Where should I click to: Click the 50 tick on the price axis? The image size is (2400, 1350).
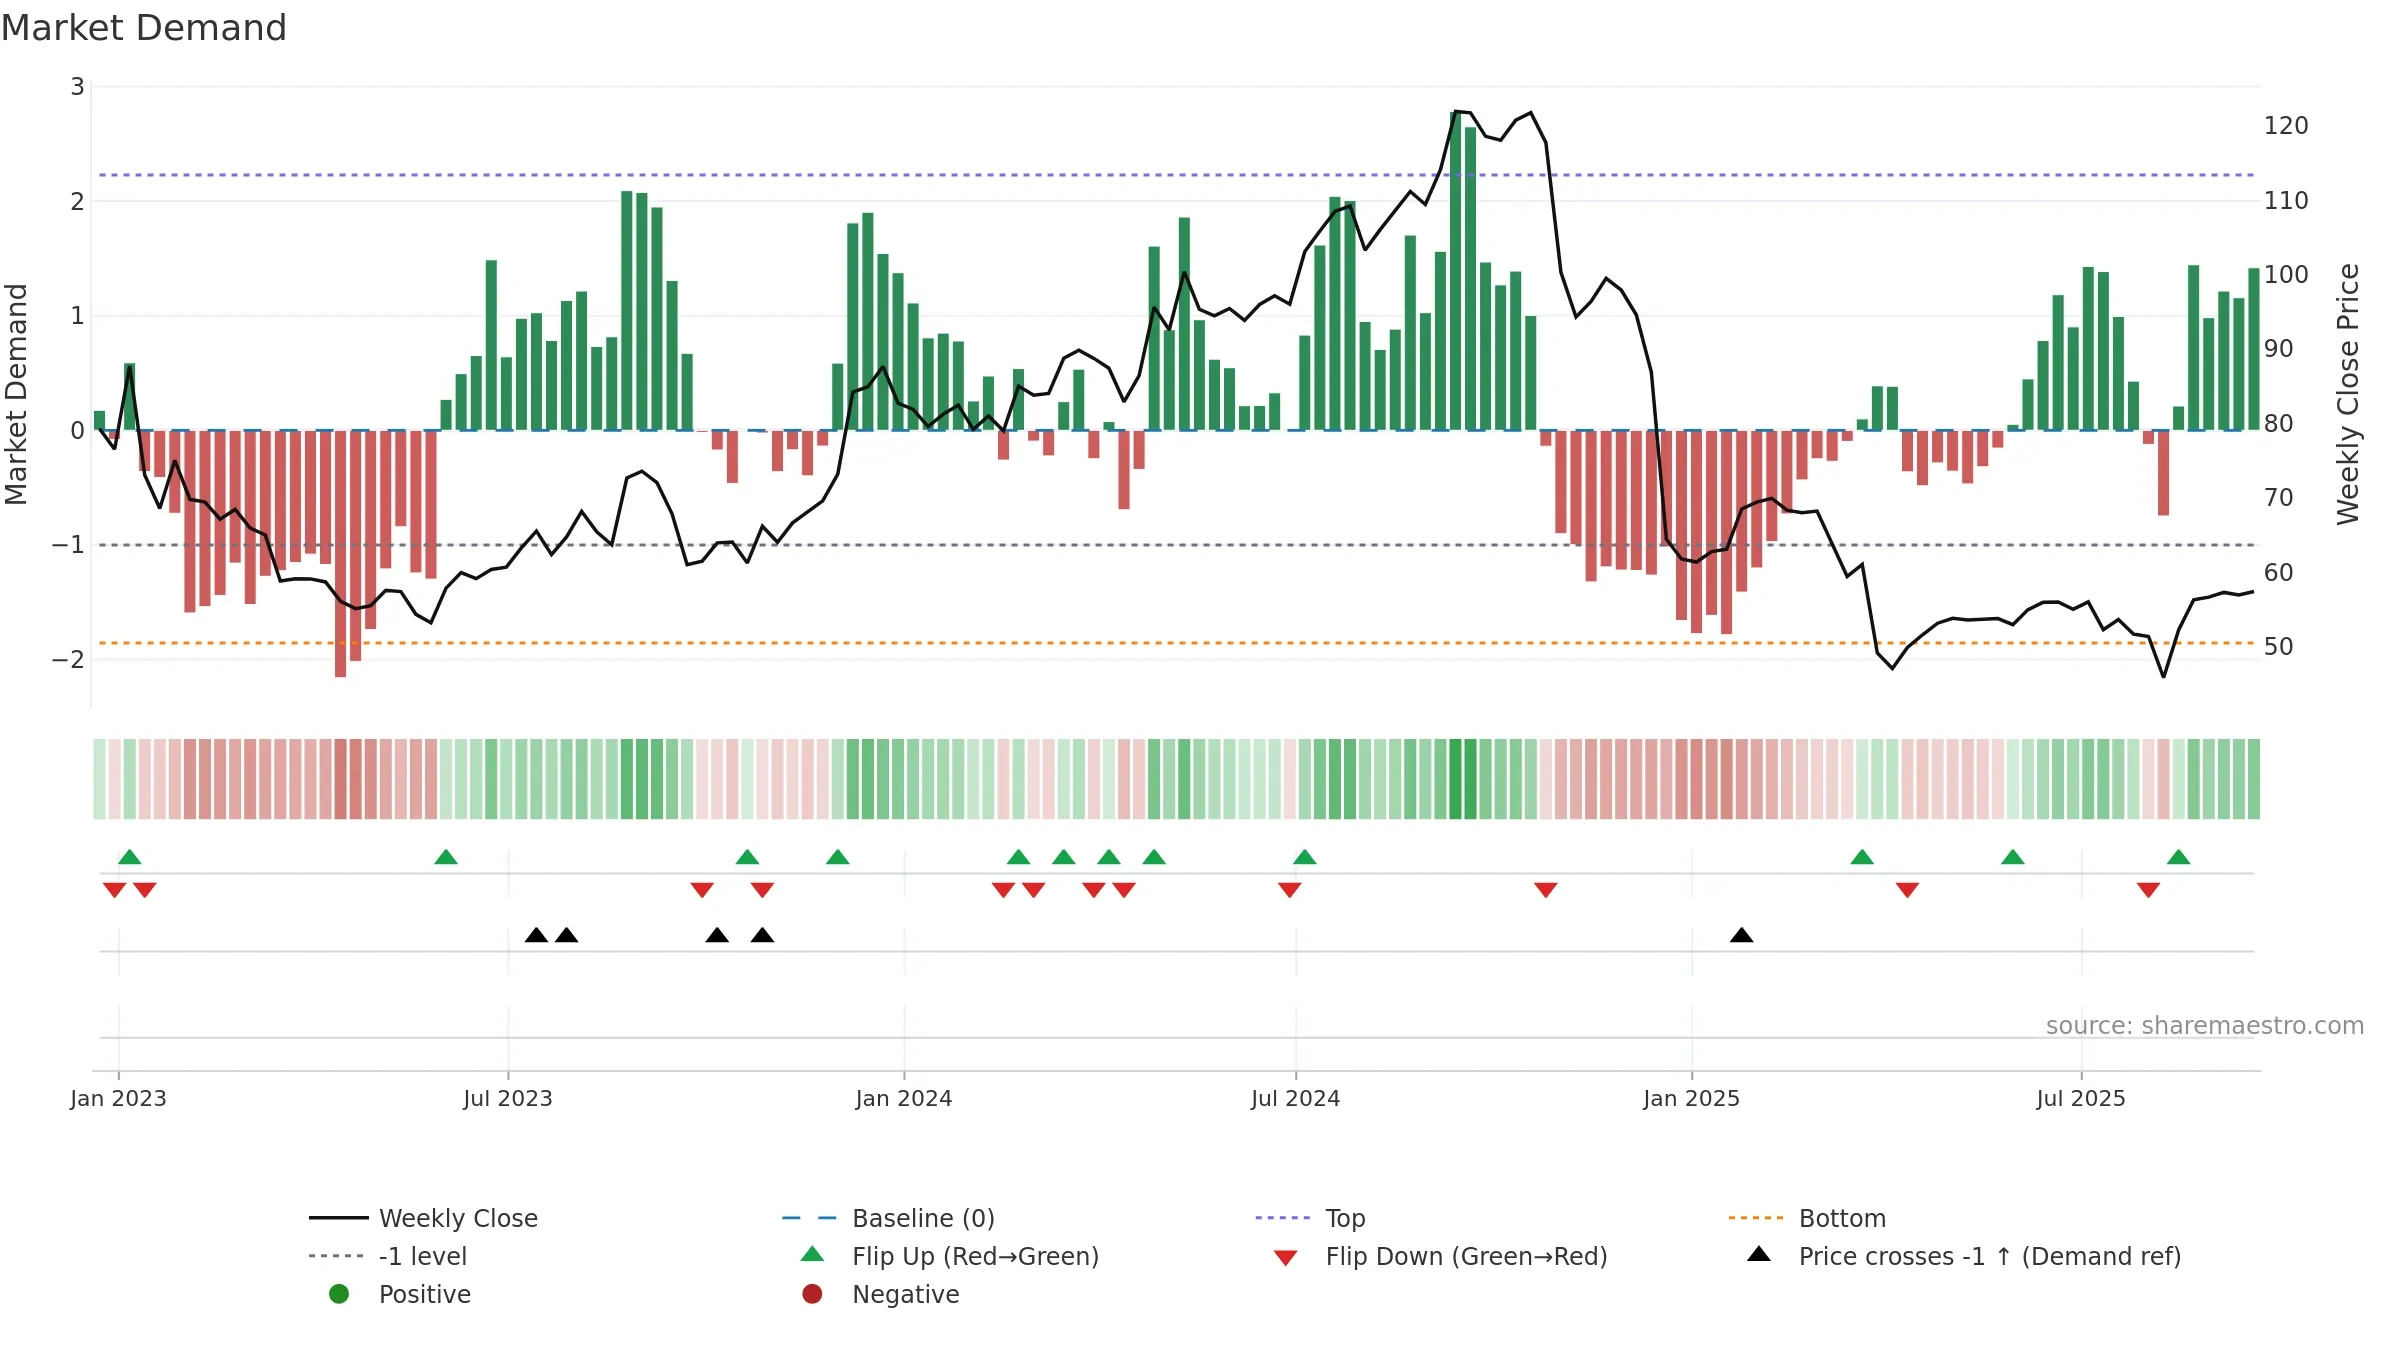point(2278,647)
